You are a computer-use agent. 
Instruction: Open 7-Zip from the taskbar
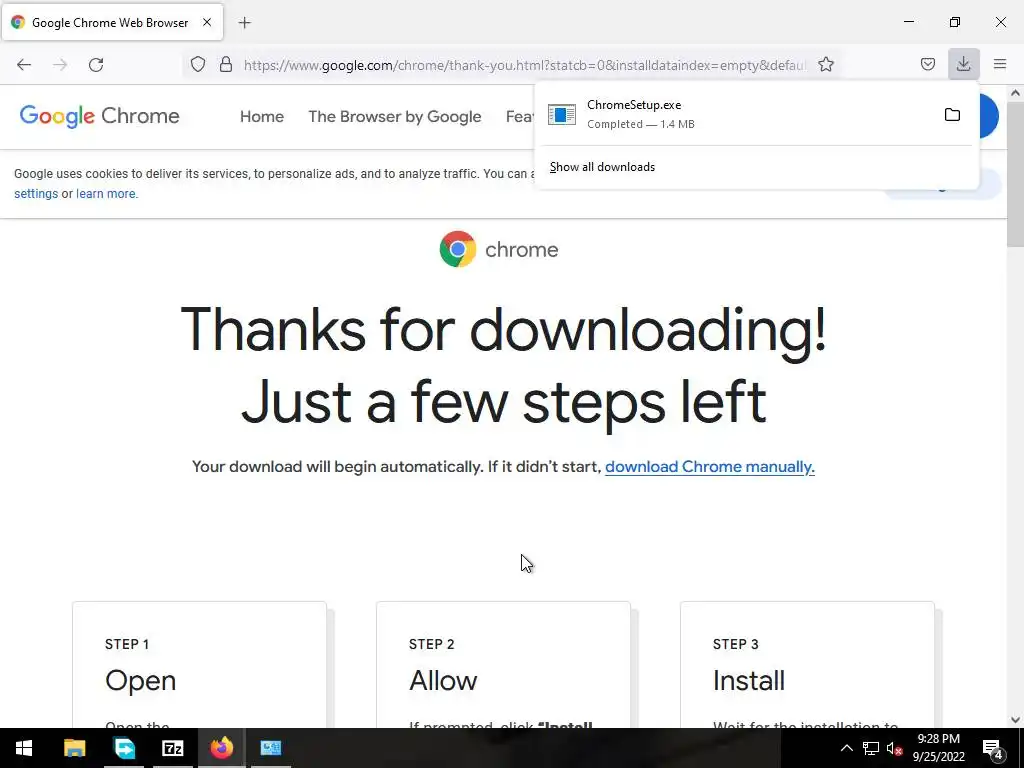pyautogui.click(x=172, y=748)
